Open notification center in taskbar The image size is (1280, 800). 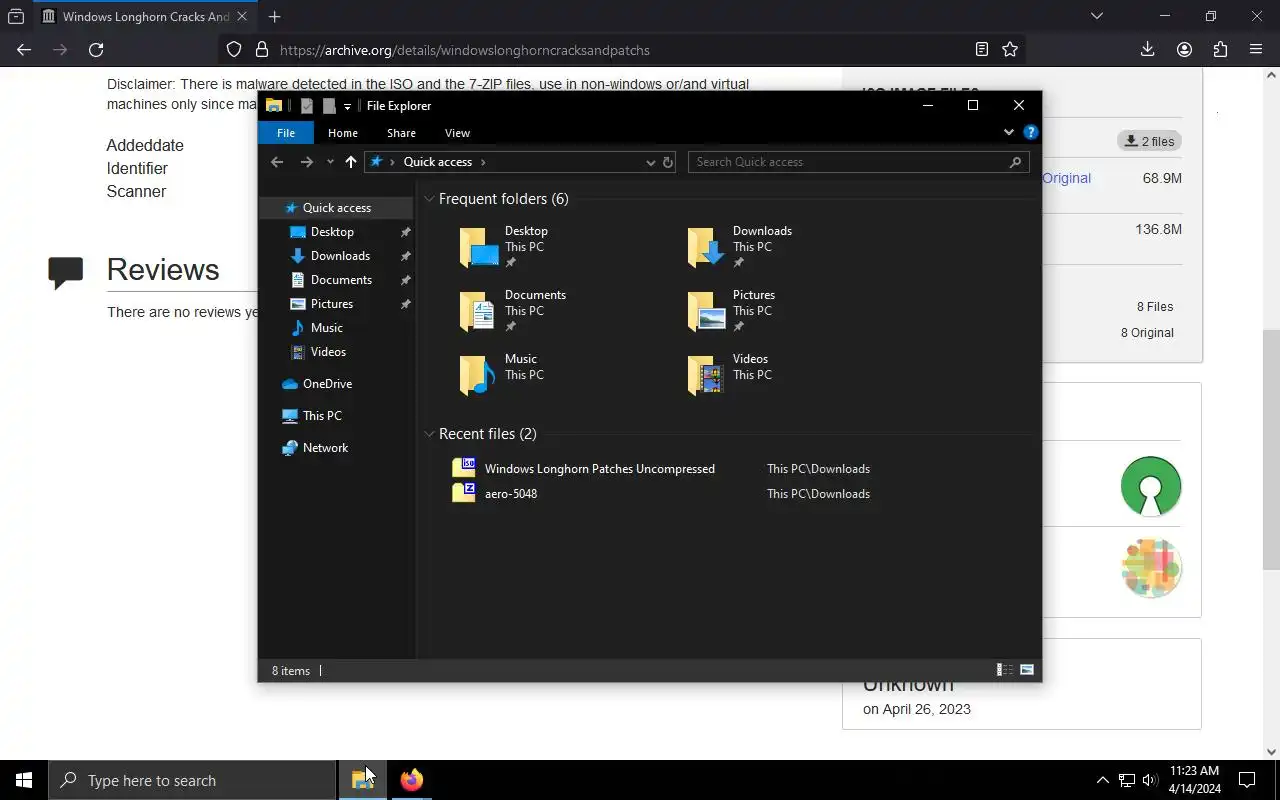coord(1247,780)
